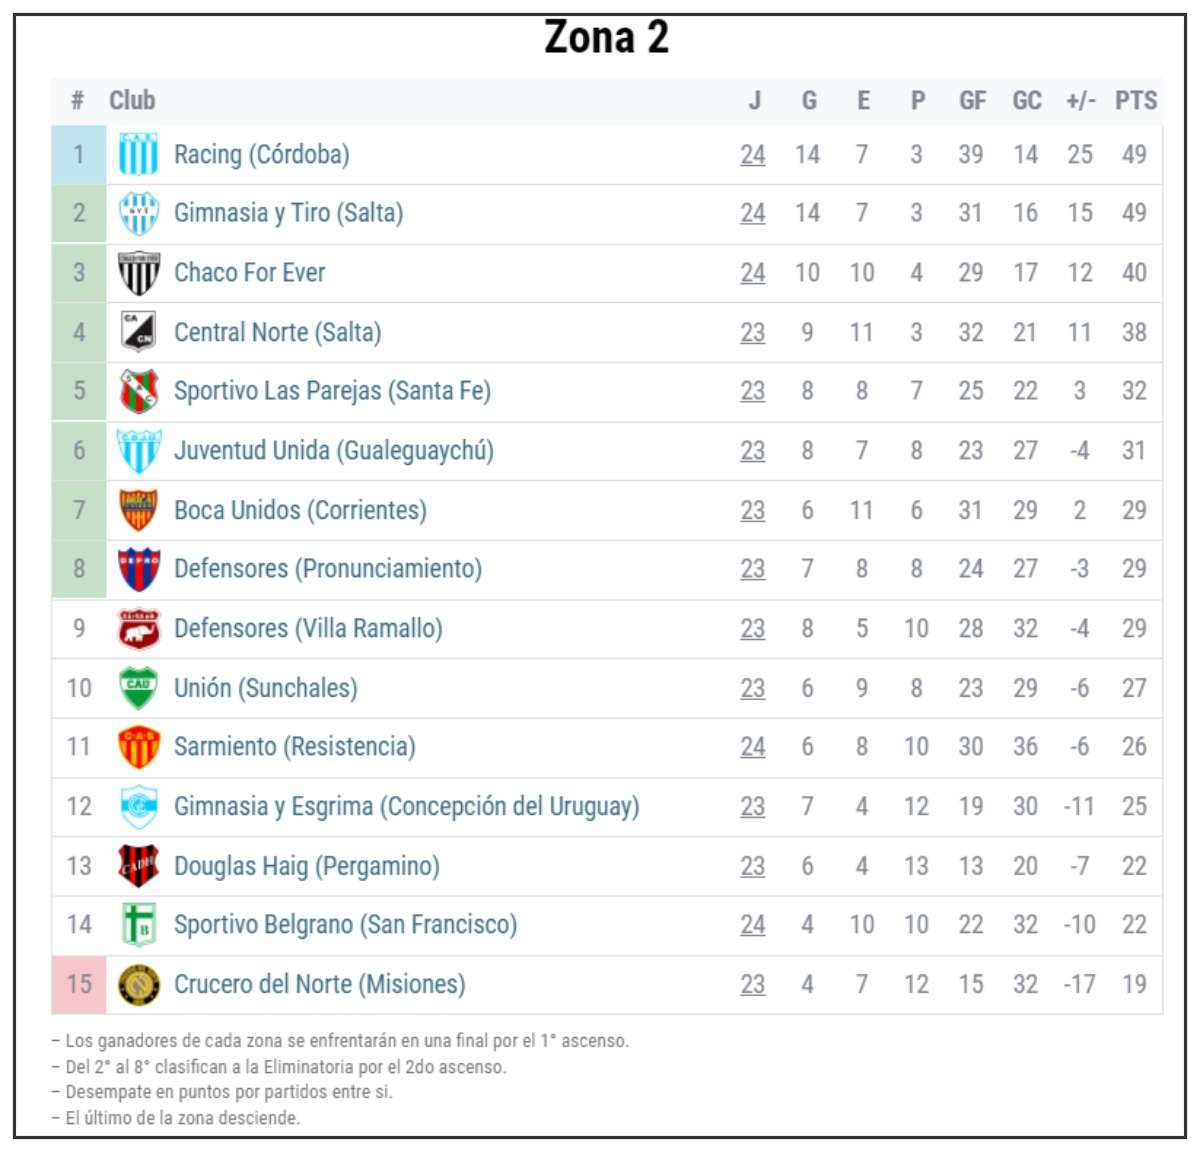1200x1152 pixels.
Task: Click the Sportivo Belgrano crest icon
Action: click(x=138, y=925)
